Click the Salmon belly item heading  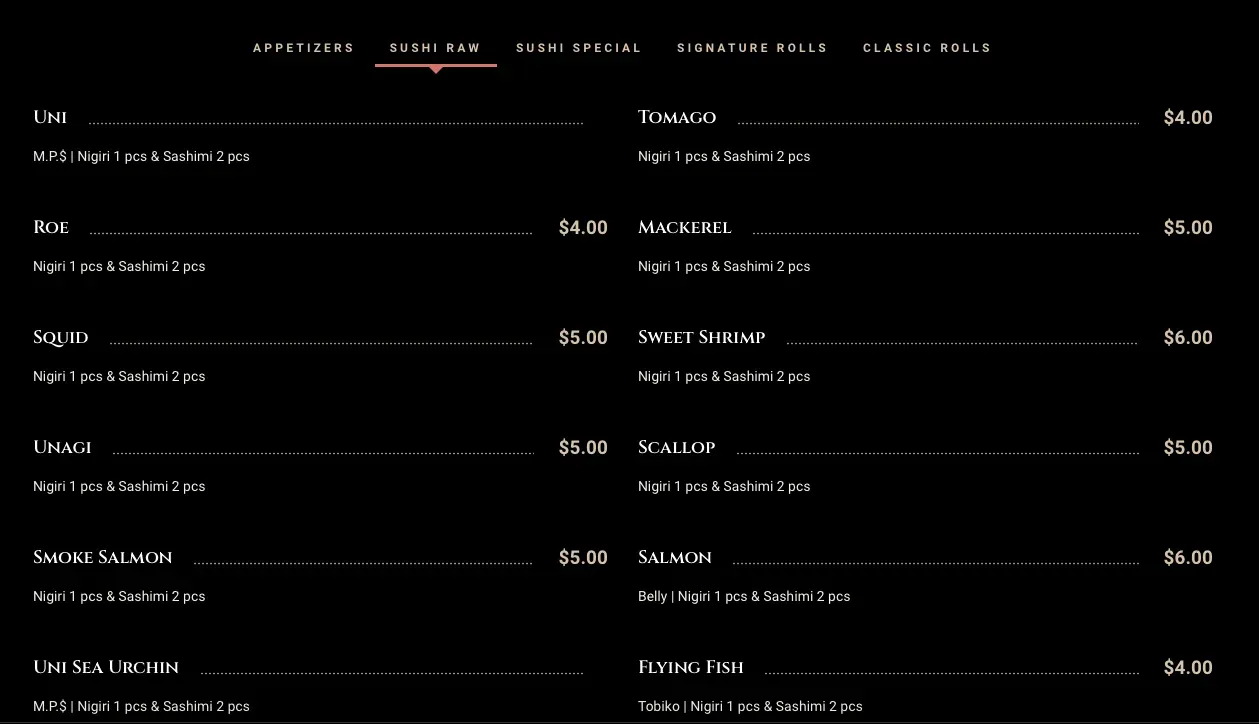click(675, 557)
